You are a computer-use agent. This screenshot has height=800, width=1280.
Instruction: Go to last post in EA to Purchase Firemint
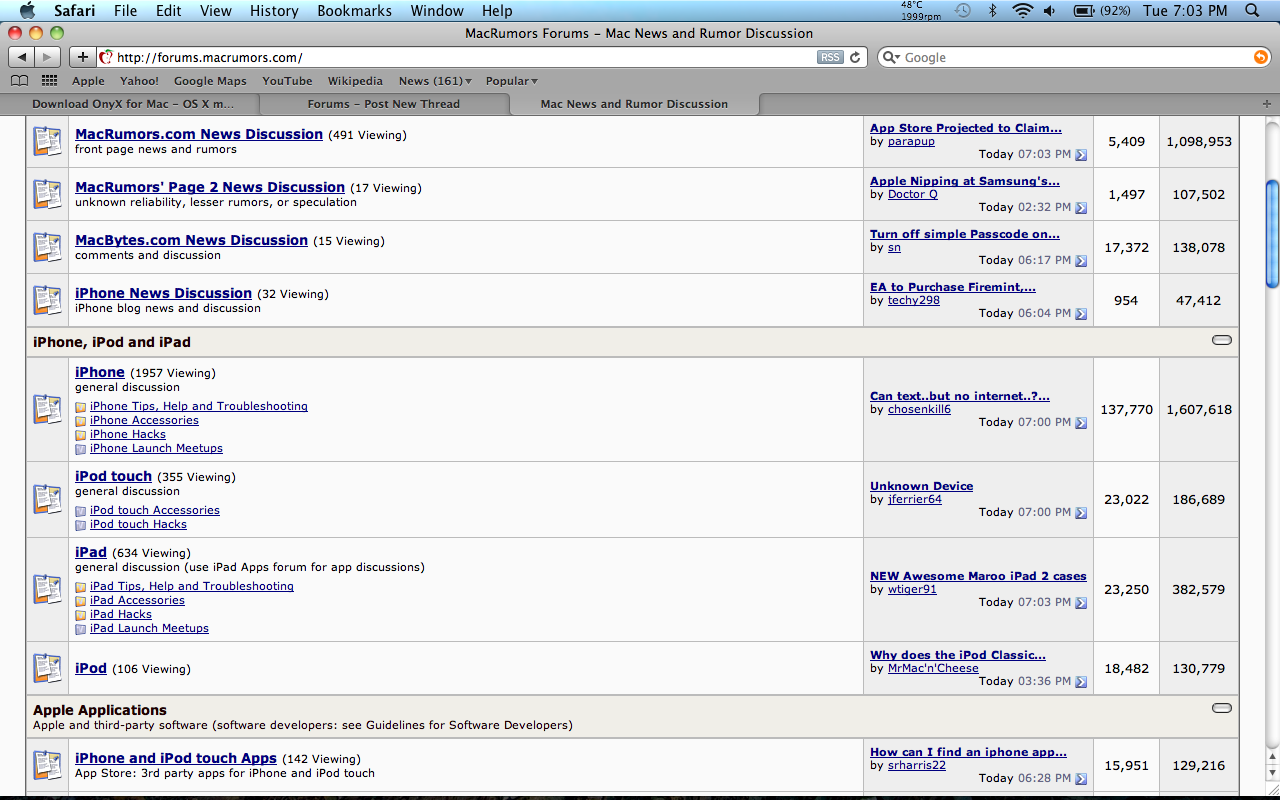click(x=1081, y=314)
